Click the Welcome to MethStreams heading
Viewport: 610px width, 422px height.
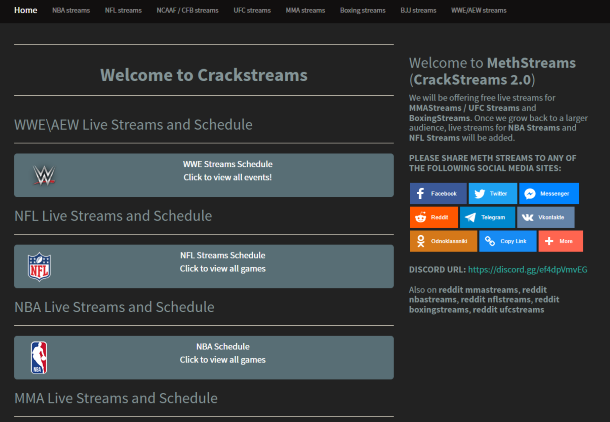[492, 71]
